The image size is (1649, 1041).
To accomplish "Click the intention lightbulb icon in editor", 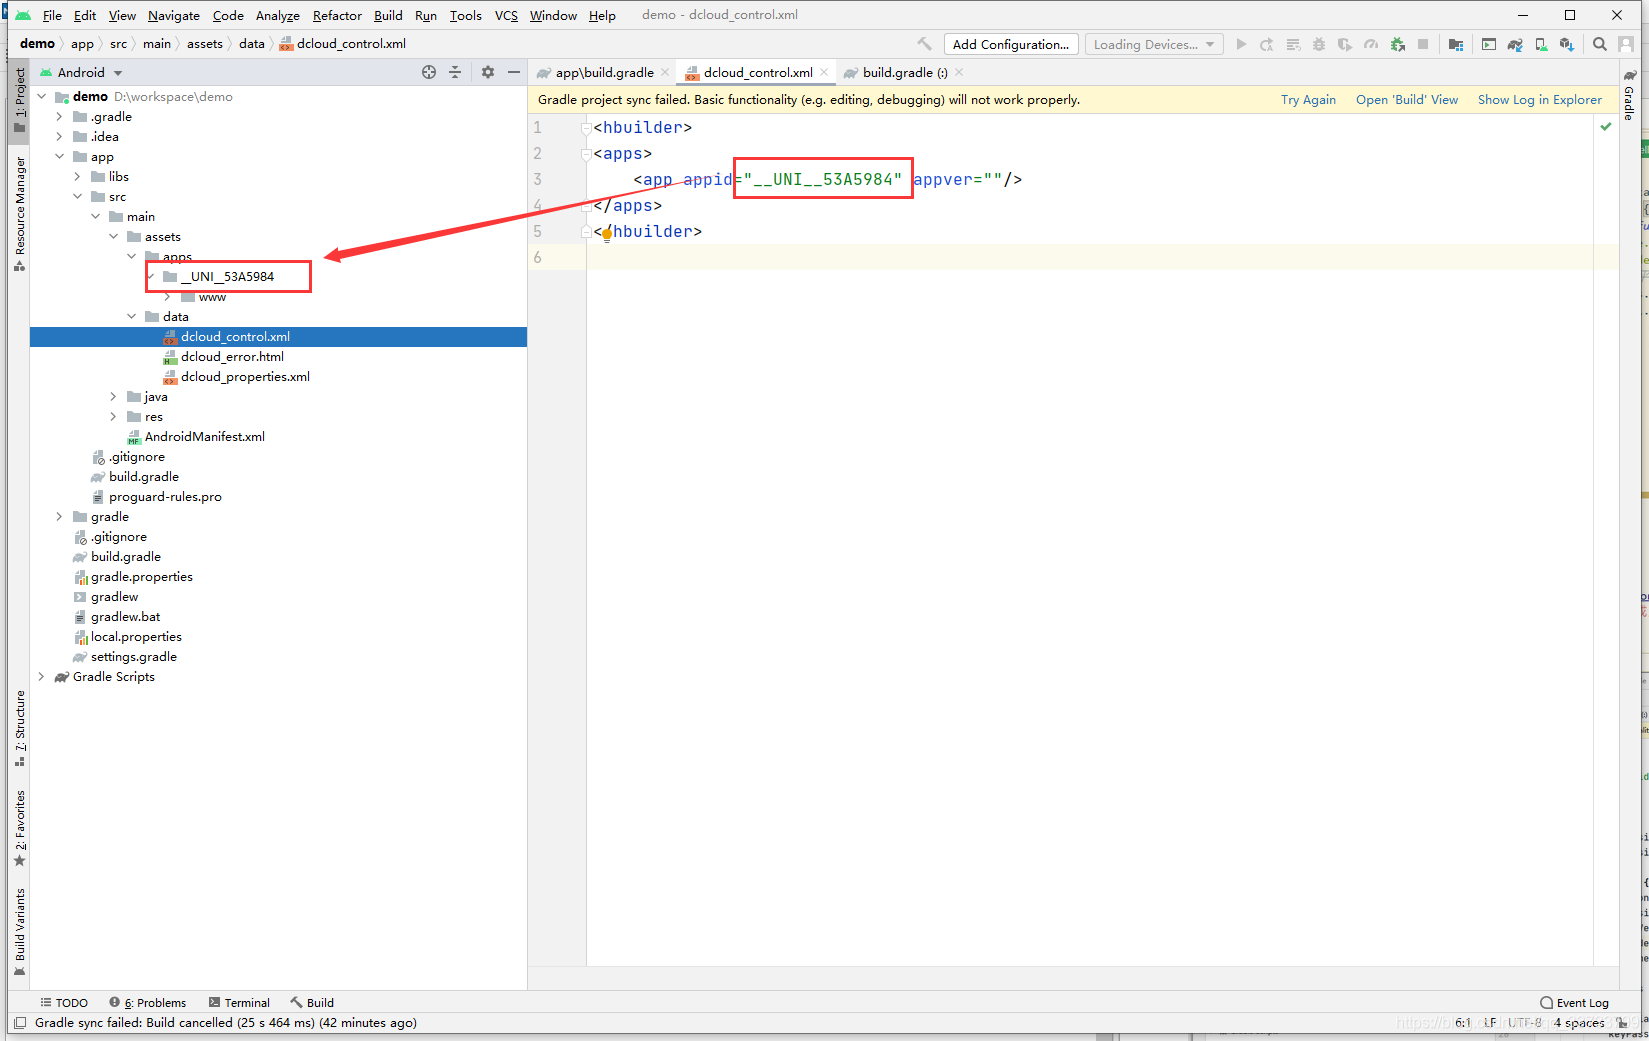I will click(x=606, y=235).
